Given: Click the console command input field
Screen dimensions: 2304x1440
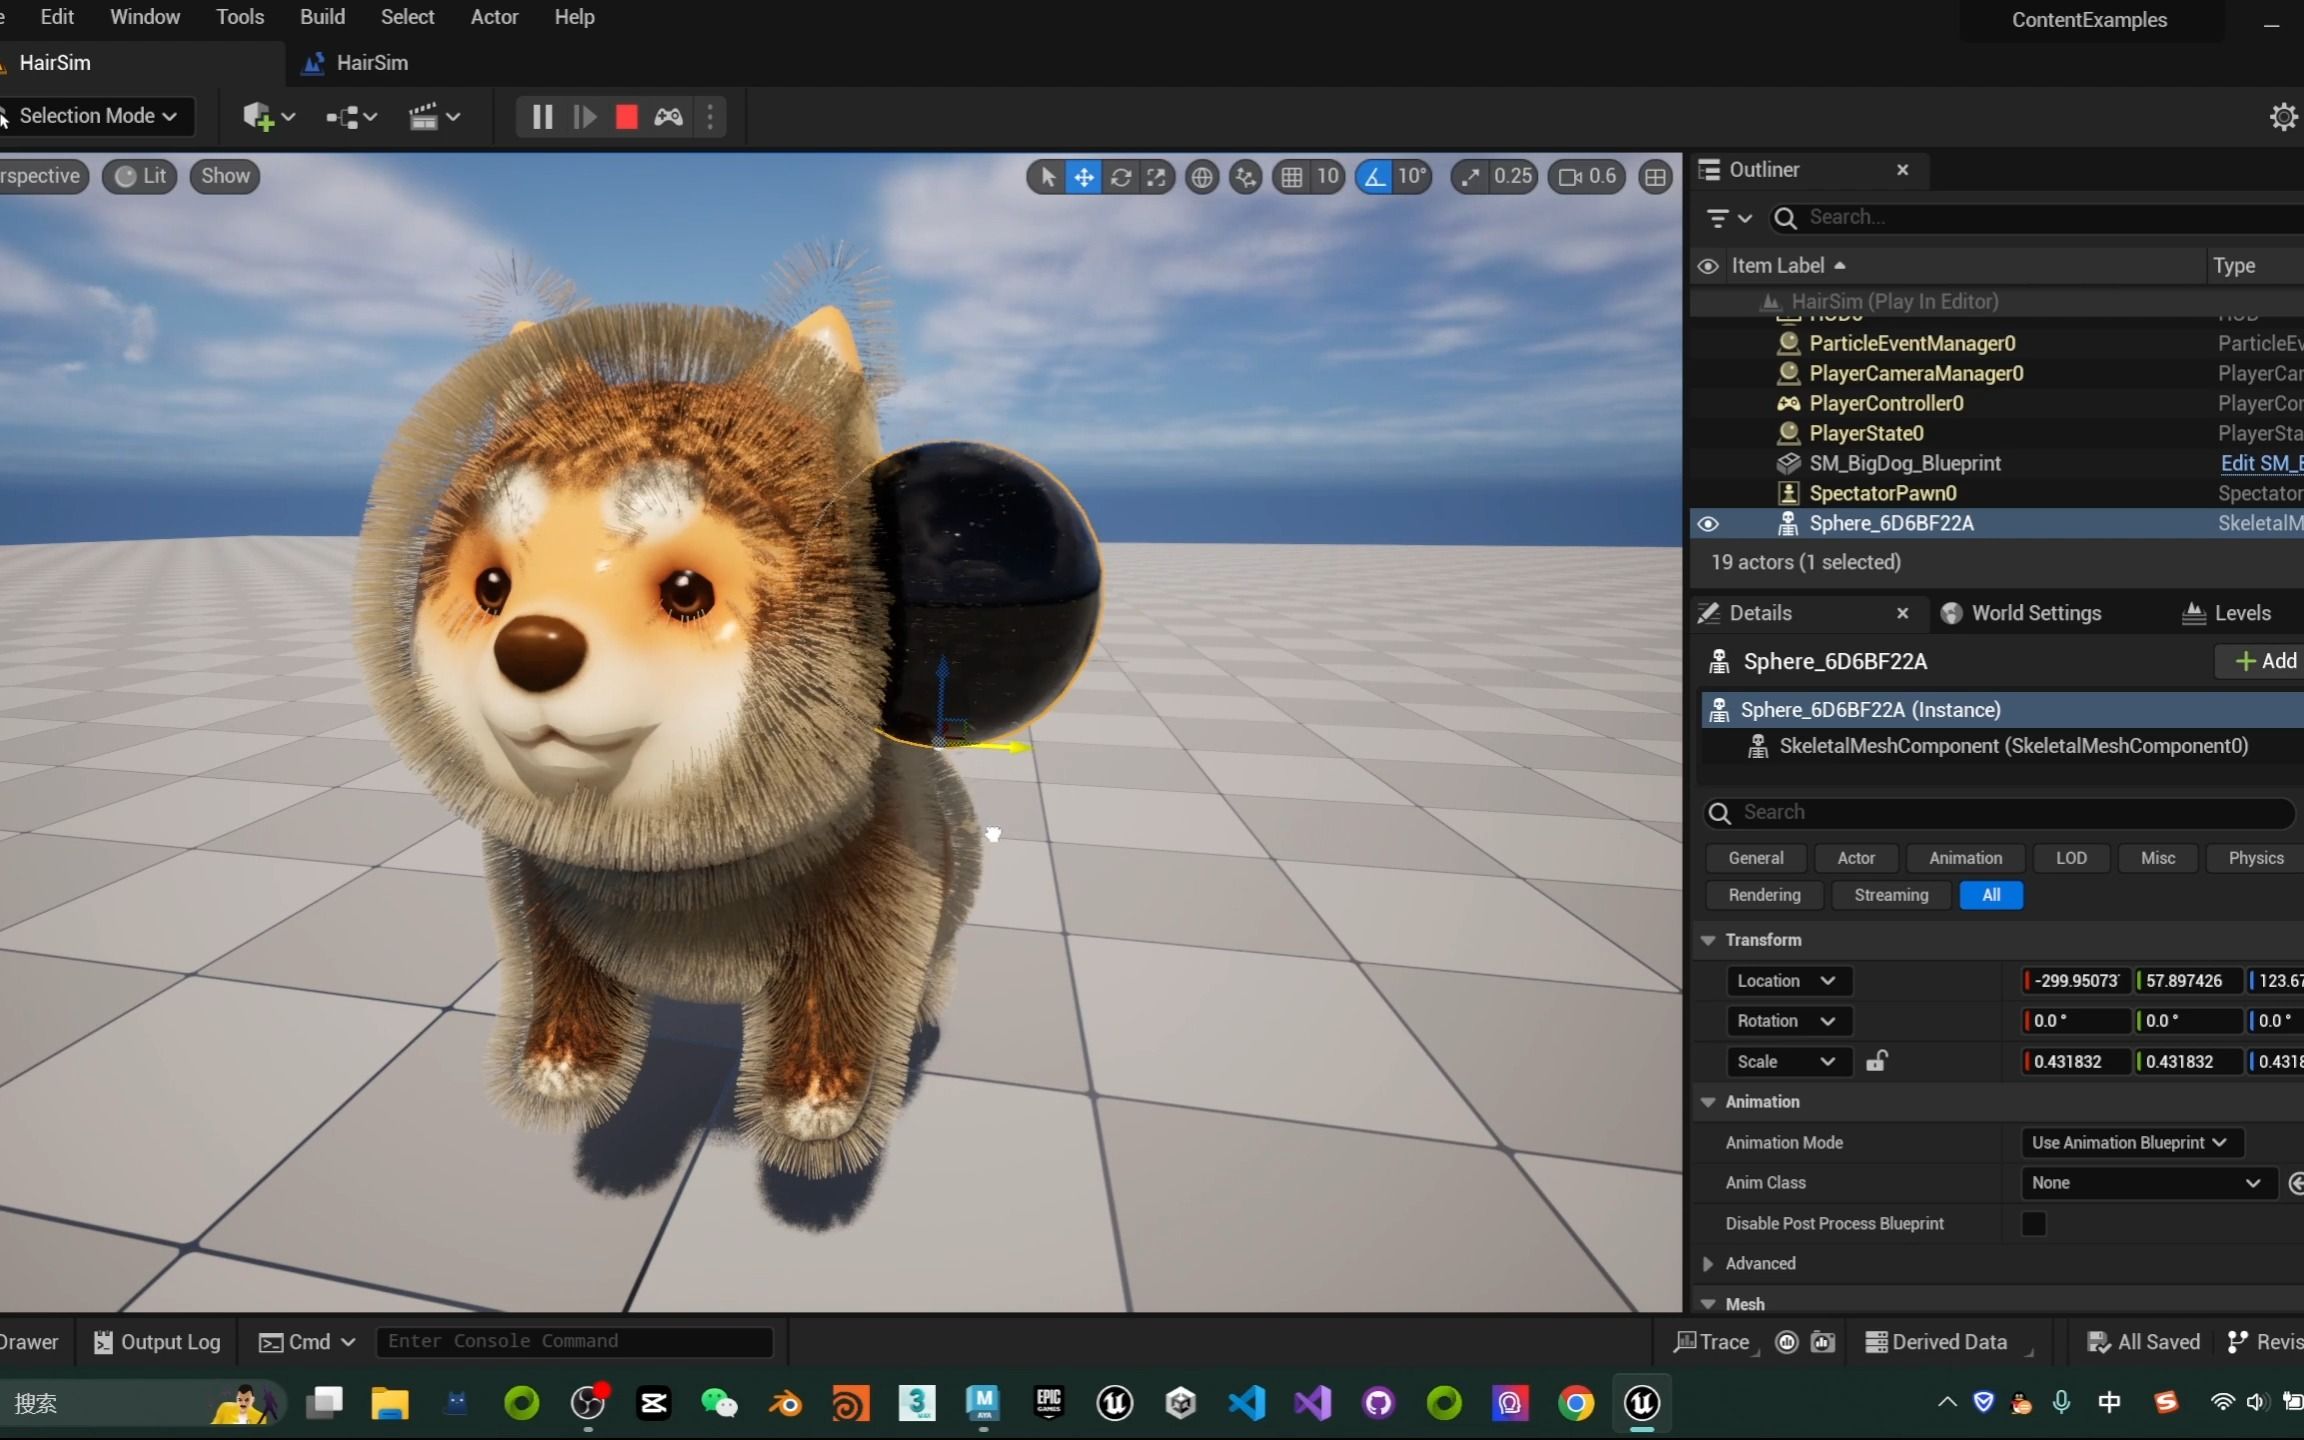Looking at the screenshot, I should point(574,1341).
